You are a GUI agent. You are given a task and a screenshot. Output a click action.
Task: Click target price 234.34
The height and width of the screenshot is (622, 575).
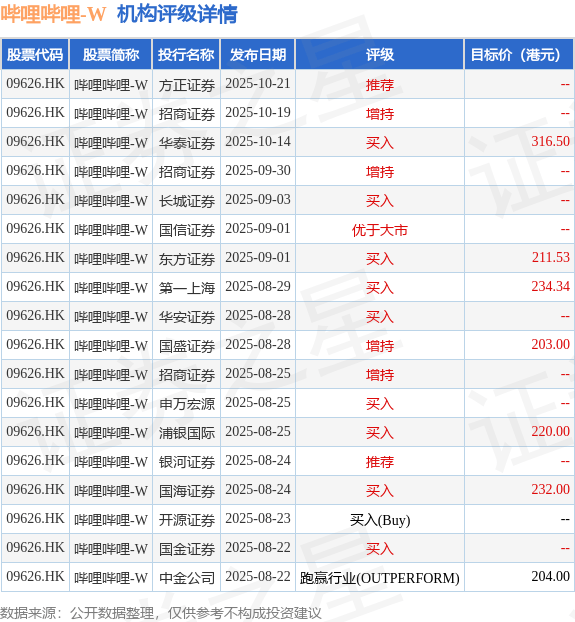550,287
